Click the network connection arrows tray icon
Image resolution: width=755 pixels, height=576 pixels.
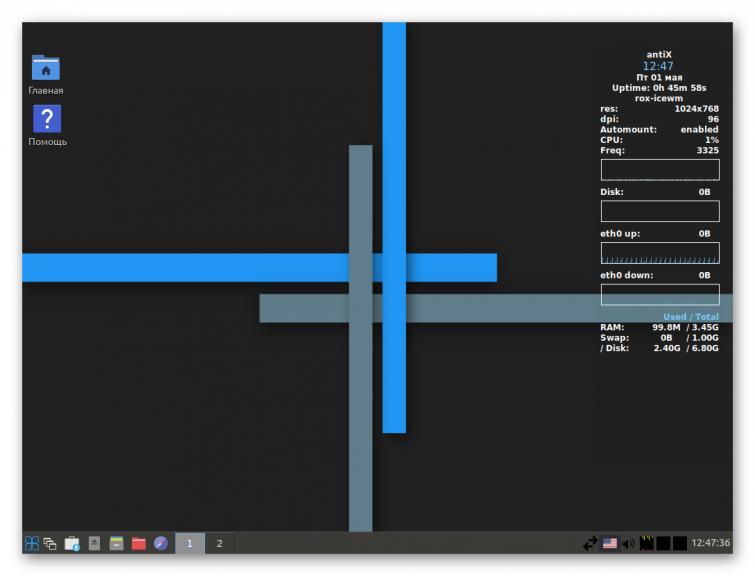(x=590, y=543)
